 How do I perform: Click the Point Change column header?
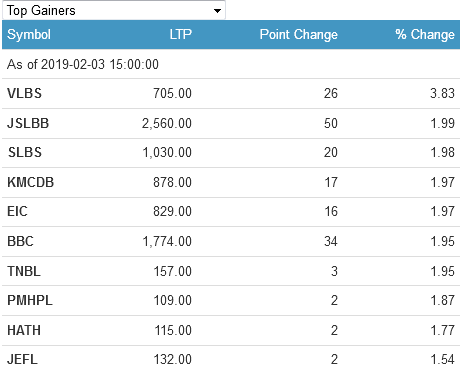299,35
